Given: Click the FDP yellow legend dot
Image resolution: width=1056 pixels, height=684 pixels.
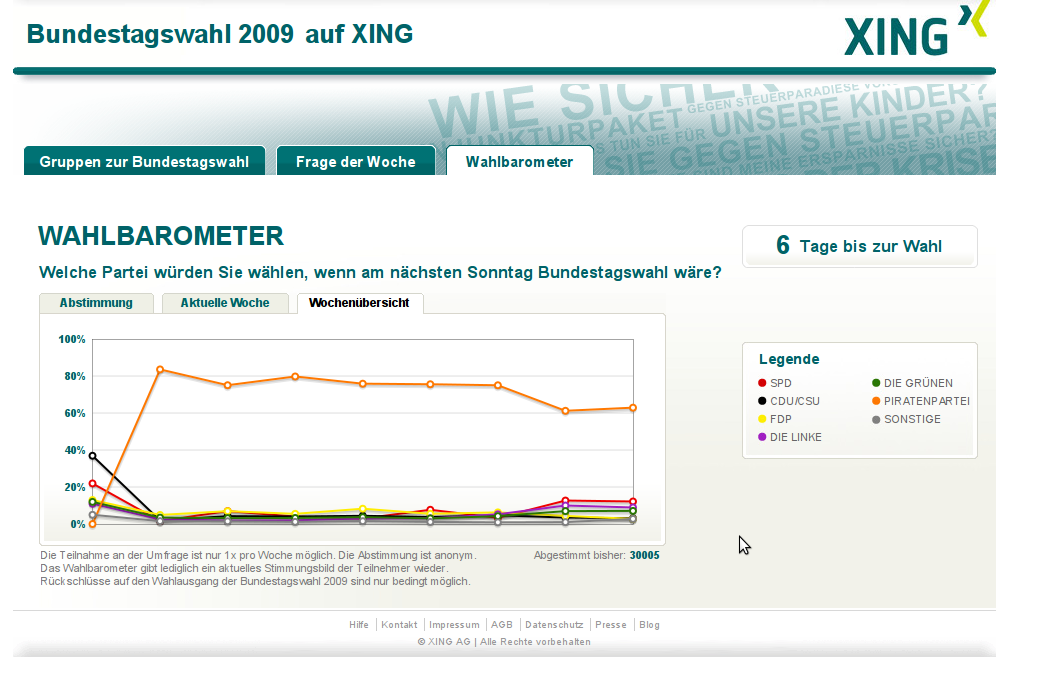Looking at the screenshot, I should [762, 419].
